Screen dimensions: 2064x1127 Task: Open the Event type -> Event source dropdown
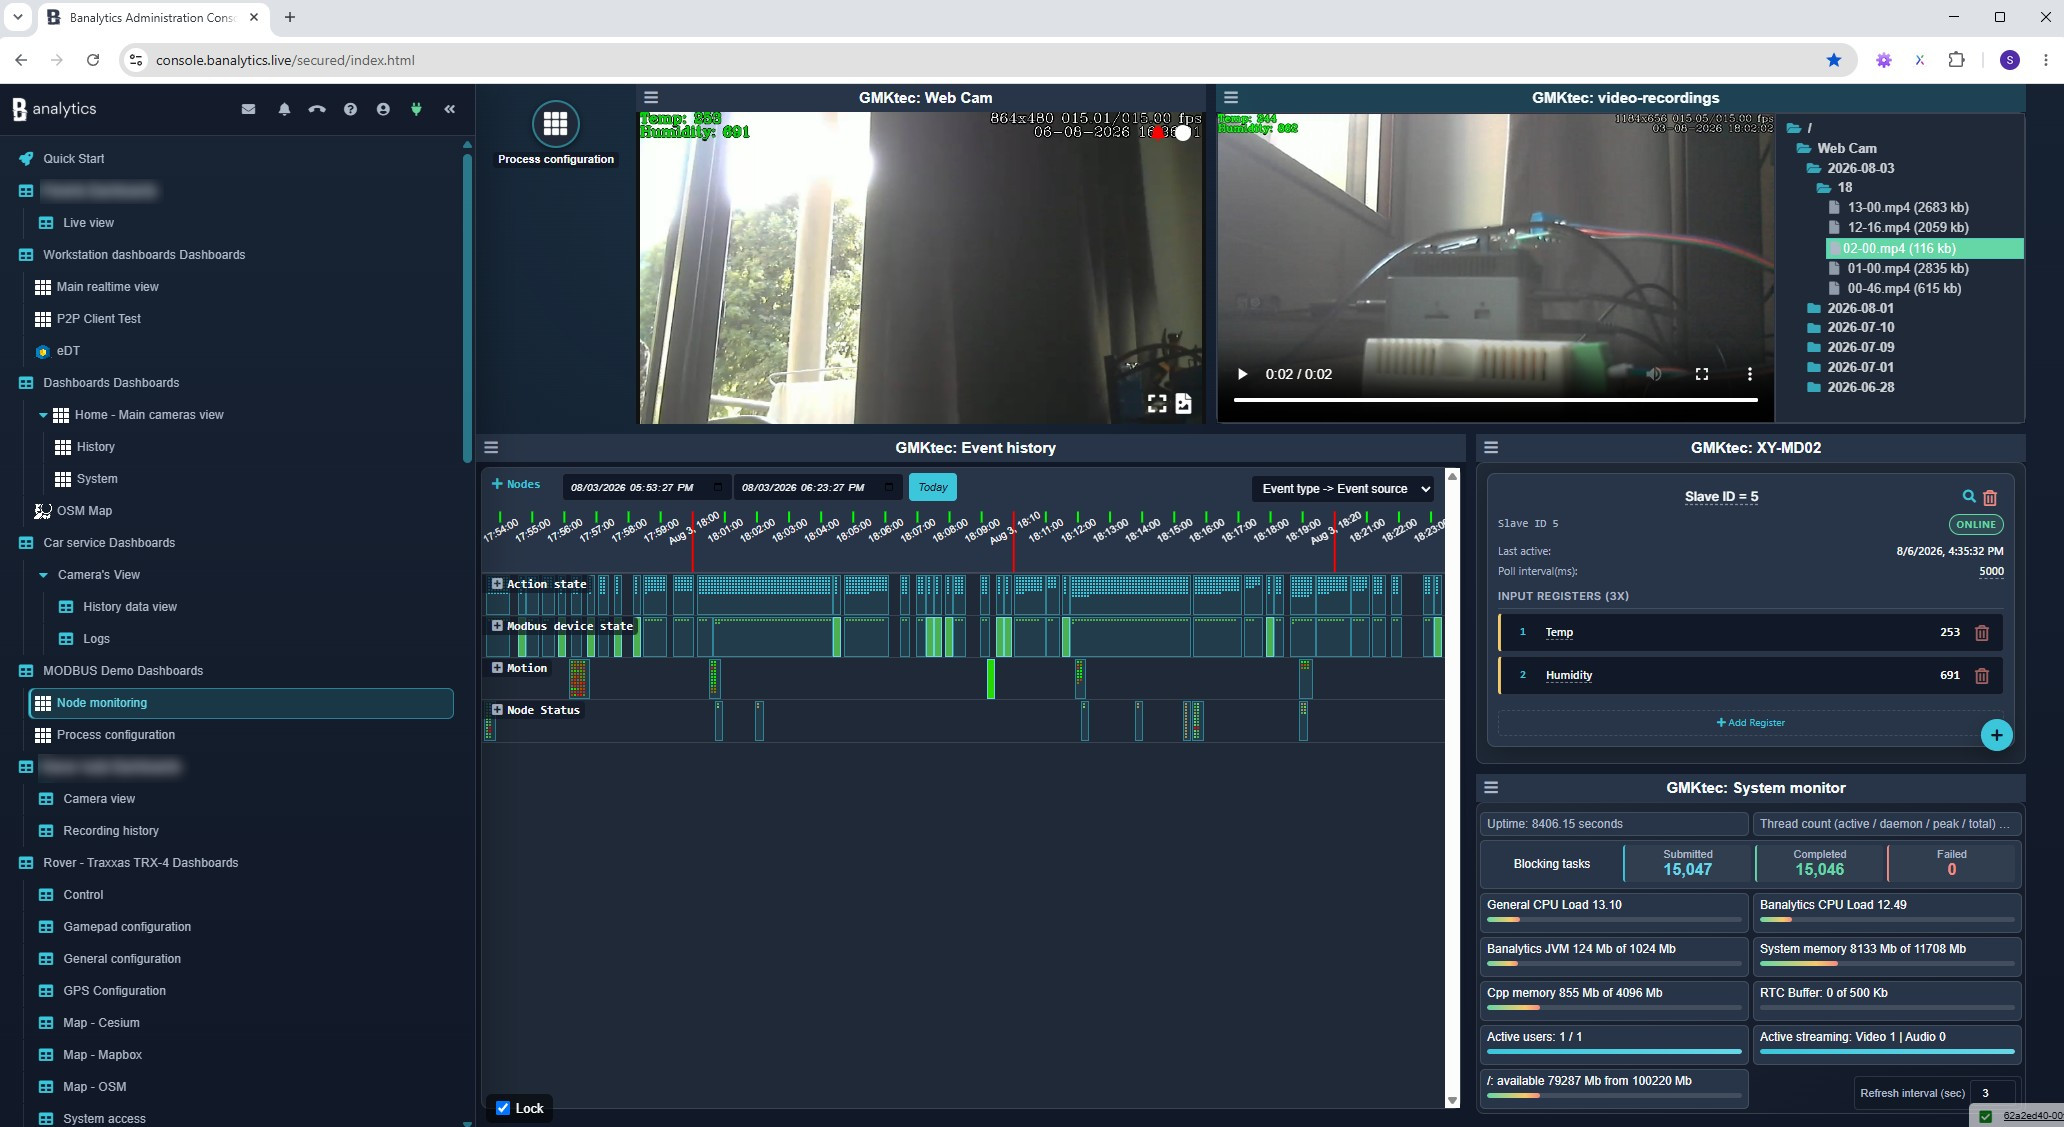coord(1343,488)
